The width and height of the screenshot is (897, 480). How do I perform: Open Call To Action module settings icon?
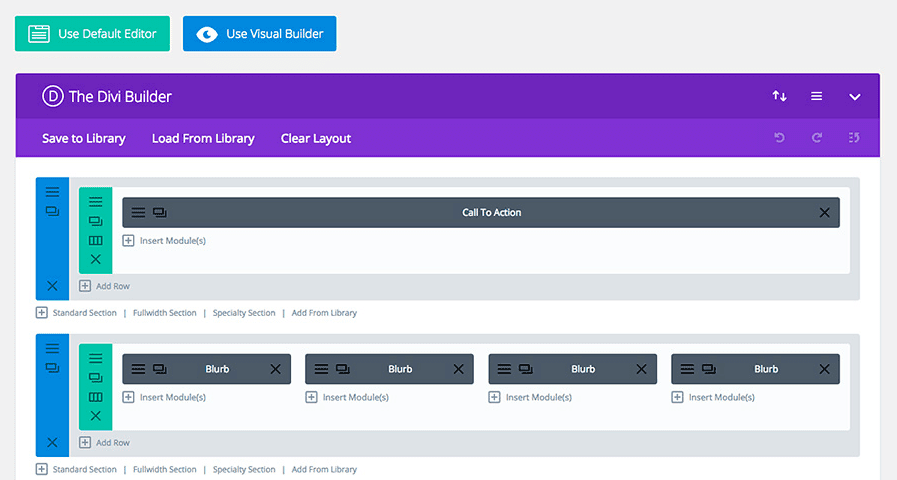coord(139,212)
